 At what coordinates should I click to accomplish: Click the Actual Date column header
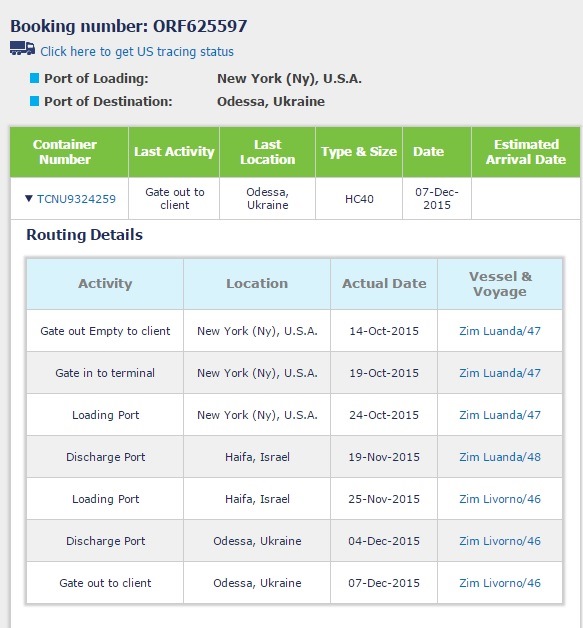pyautogui.click(x=384, y=284)
